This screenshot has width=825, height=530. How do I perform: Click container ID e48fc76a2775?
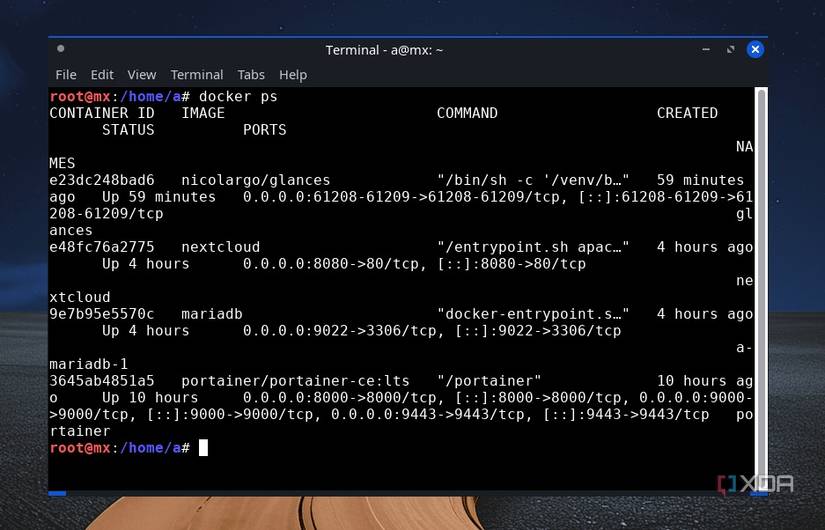102,247
